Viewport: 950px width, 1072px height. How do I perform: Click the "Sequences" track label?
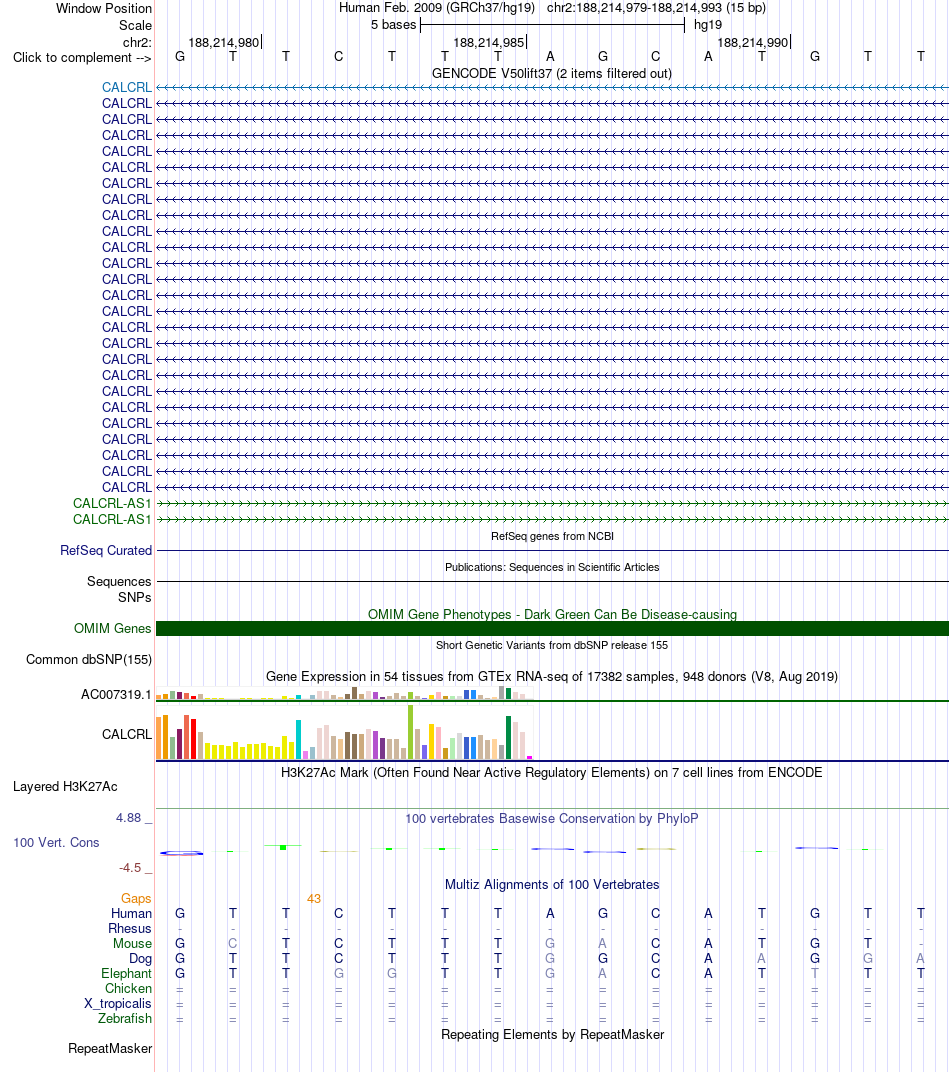click(119, 581)
